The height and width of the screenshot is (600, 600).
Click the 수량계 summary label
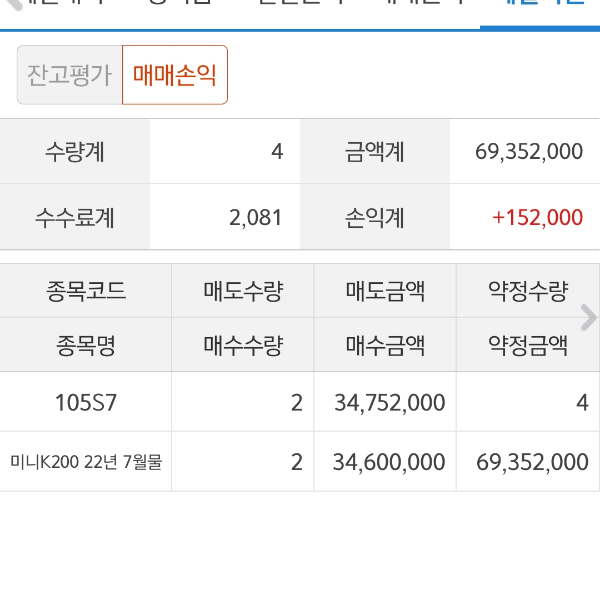[75, 152]
